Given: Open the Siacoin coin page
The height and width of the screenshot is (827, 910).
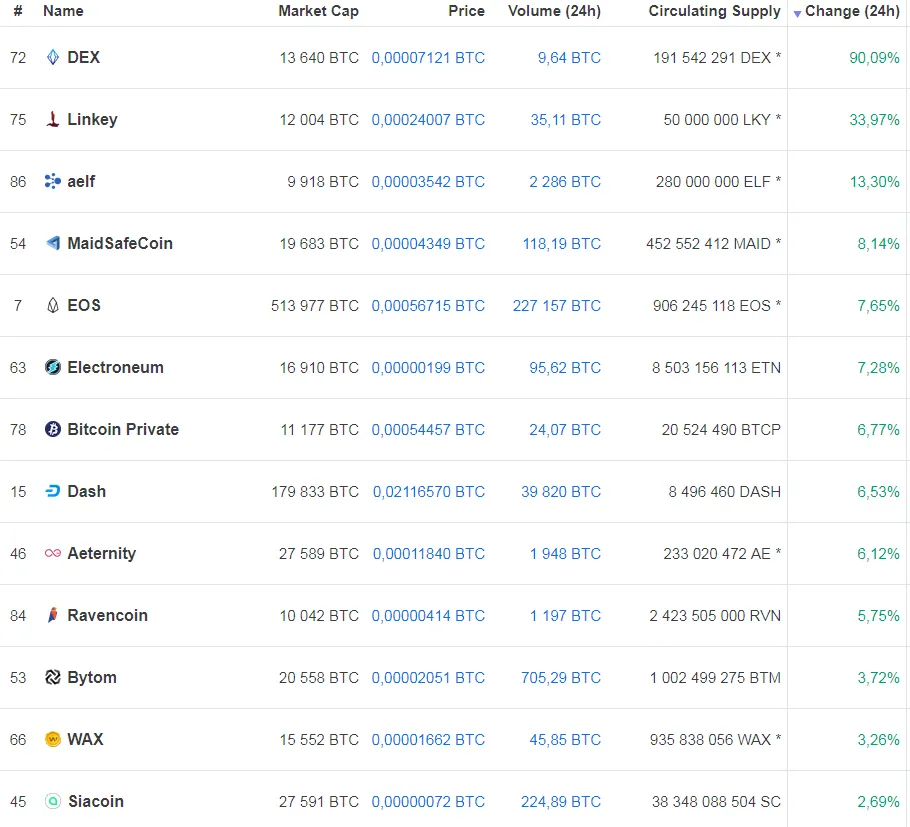Looking at the screenshot, I should (x=96, y=801).
